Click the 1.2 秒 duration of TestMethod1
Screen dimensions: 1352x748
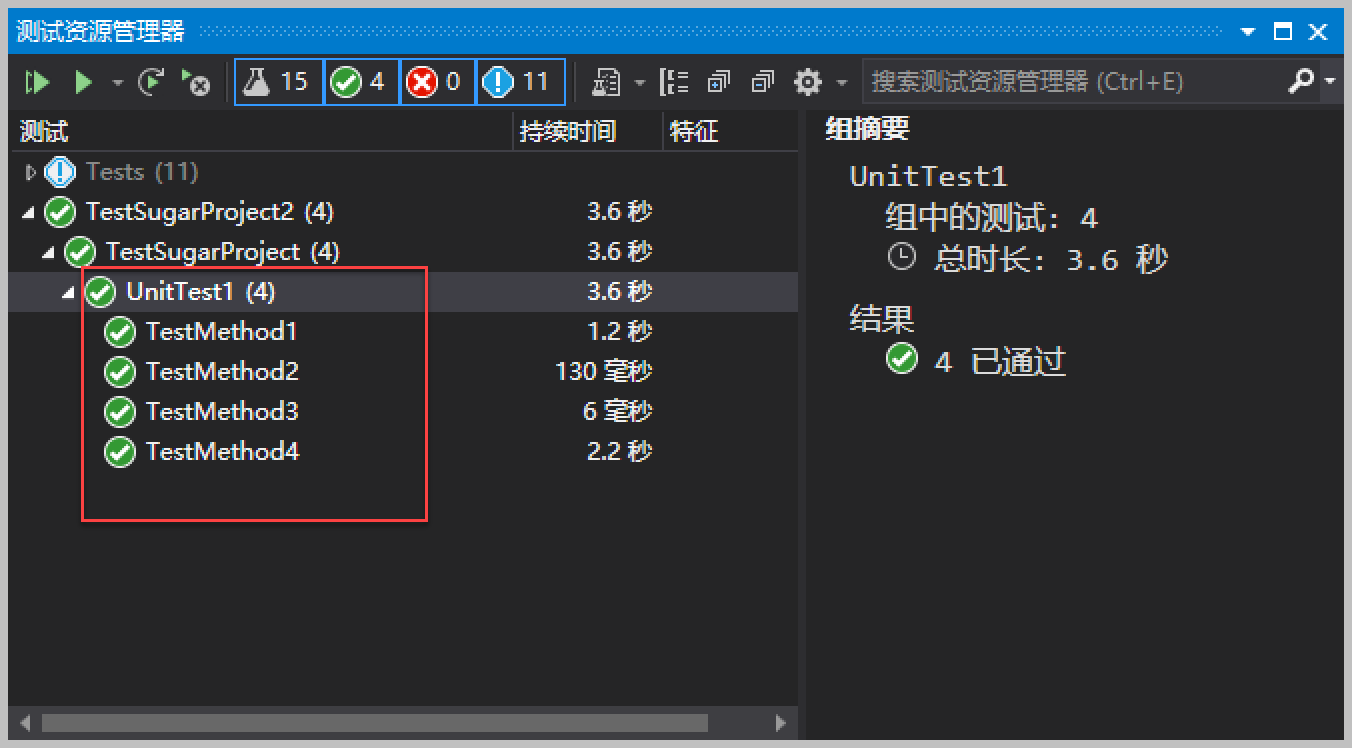pos(620,331)
